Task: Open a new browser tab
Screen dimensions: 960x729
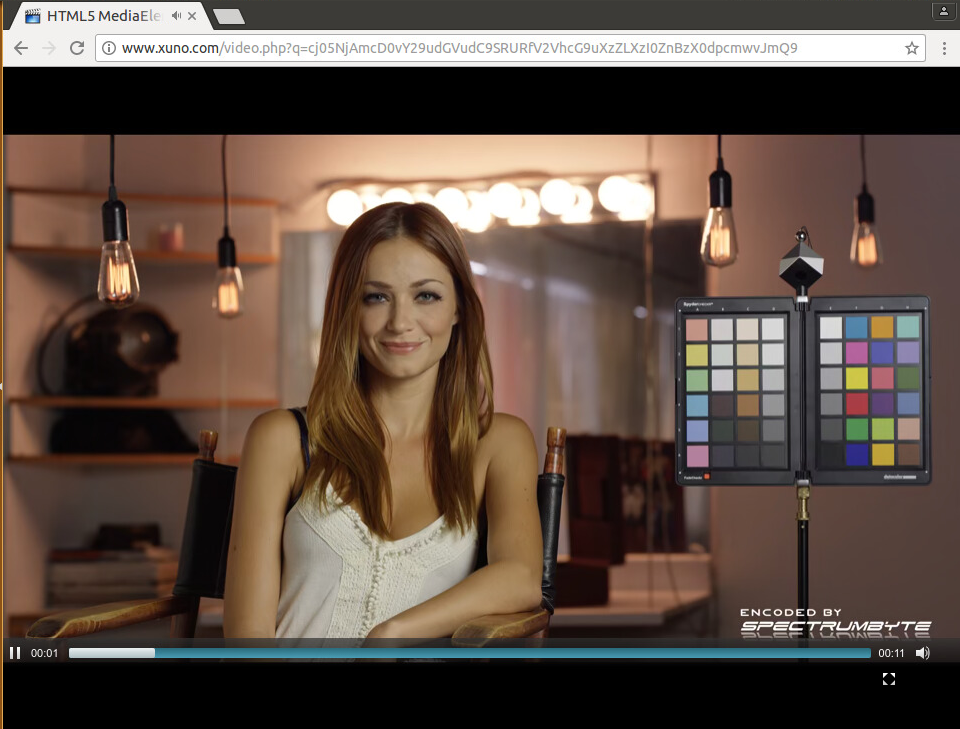Action: tap(230, 17)
